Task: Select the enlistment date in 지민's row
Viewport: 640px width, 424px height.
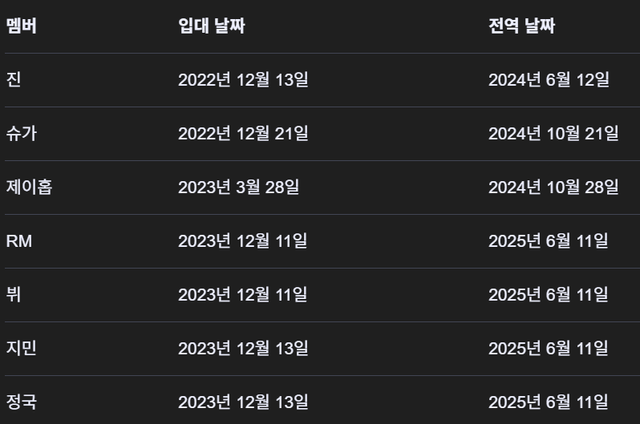Action: click(243, 348)
